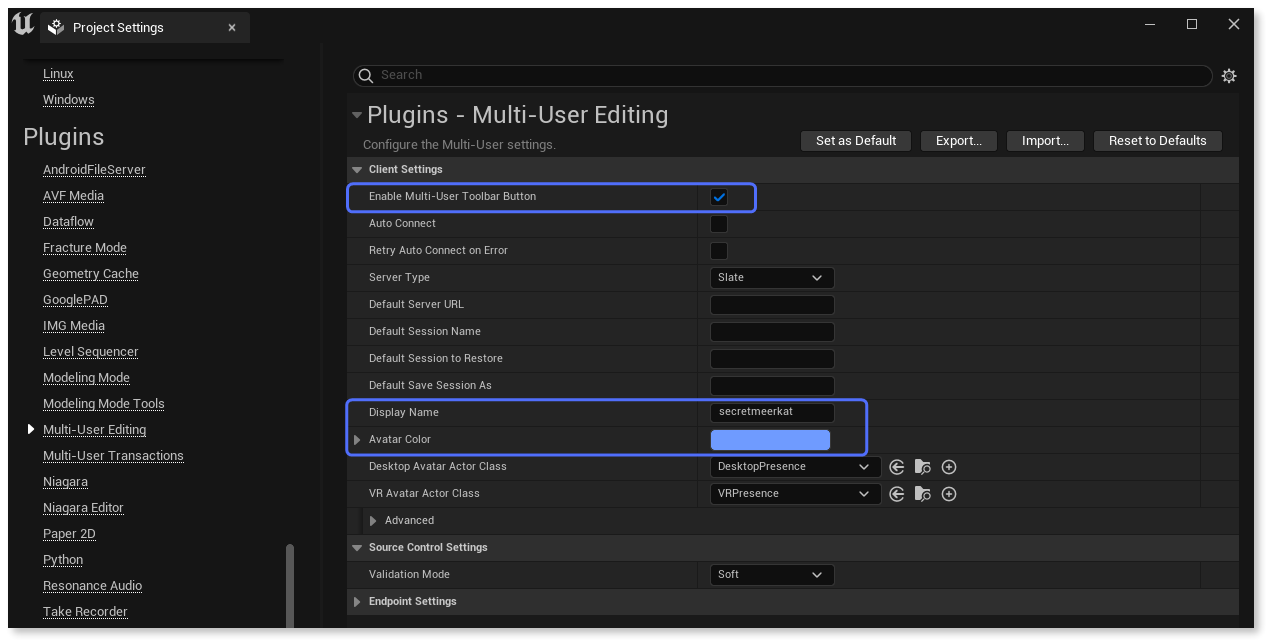Expand the Endpoint Settings section

357,601
